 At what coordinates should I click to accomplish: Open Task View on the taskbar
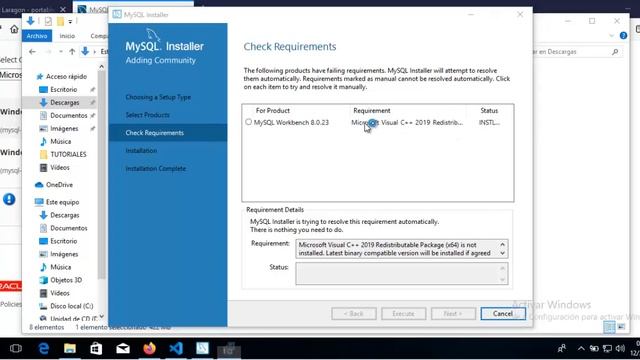(x=16, y=349)
